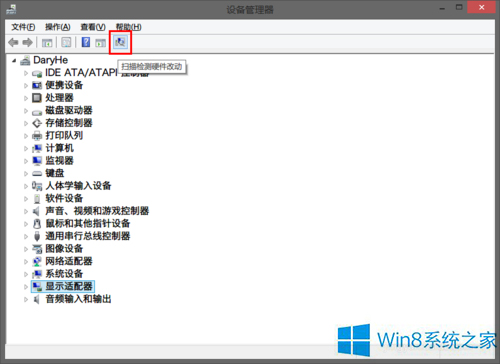Viewport: 500px width, 364px height.
Task: Minimize the 设备管理器 window
Action: [442, 8]
